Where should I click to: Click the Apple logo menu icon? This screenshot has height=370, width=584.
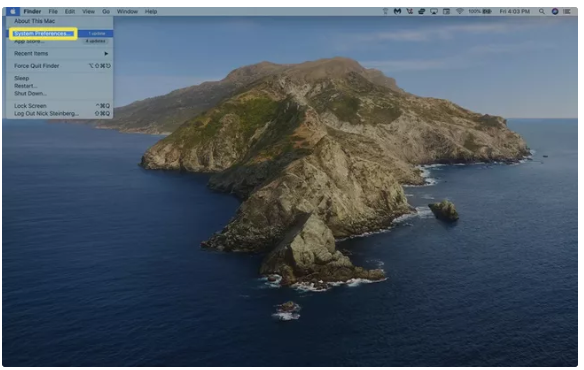[13, 12]
